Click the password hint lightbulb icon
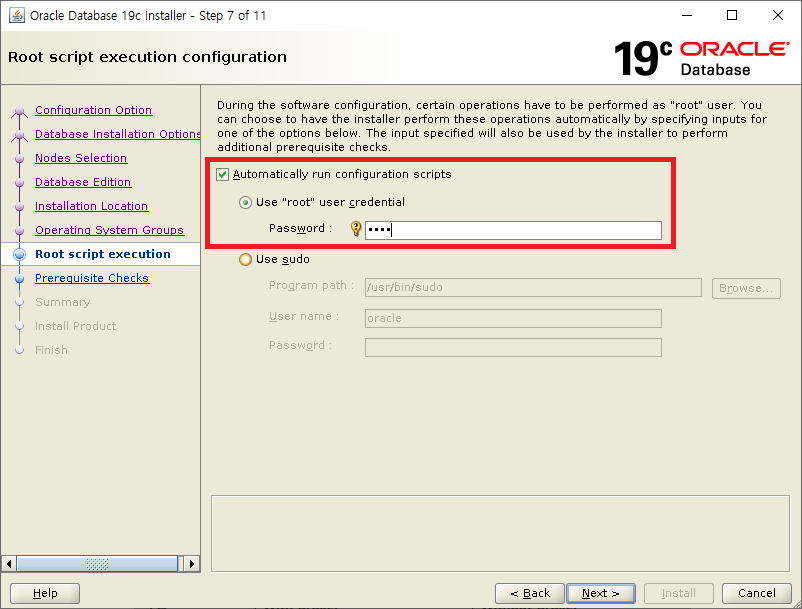Screen dimensions: 802x609 [x=356, y=229]
